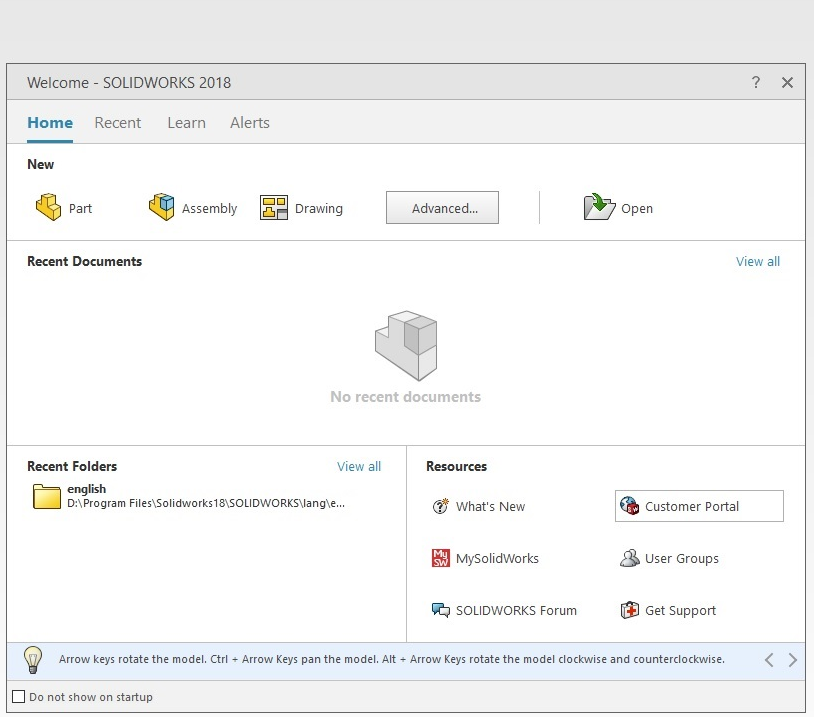
Task: Click the Do not show on startup label
Action: [91, 697]
